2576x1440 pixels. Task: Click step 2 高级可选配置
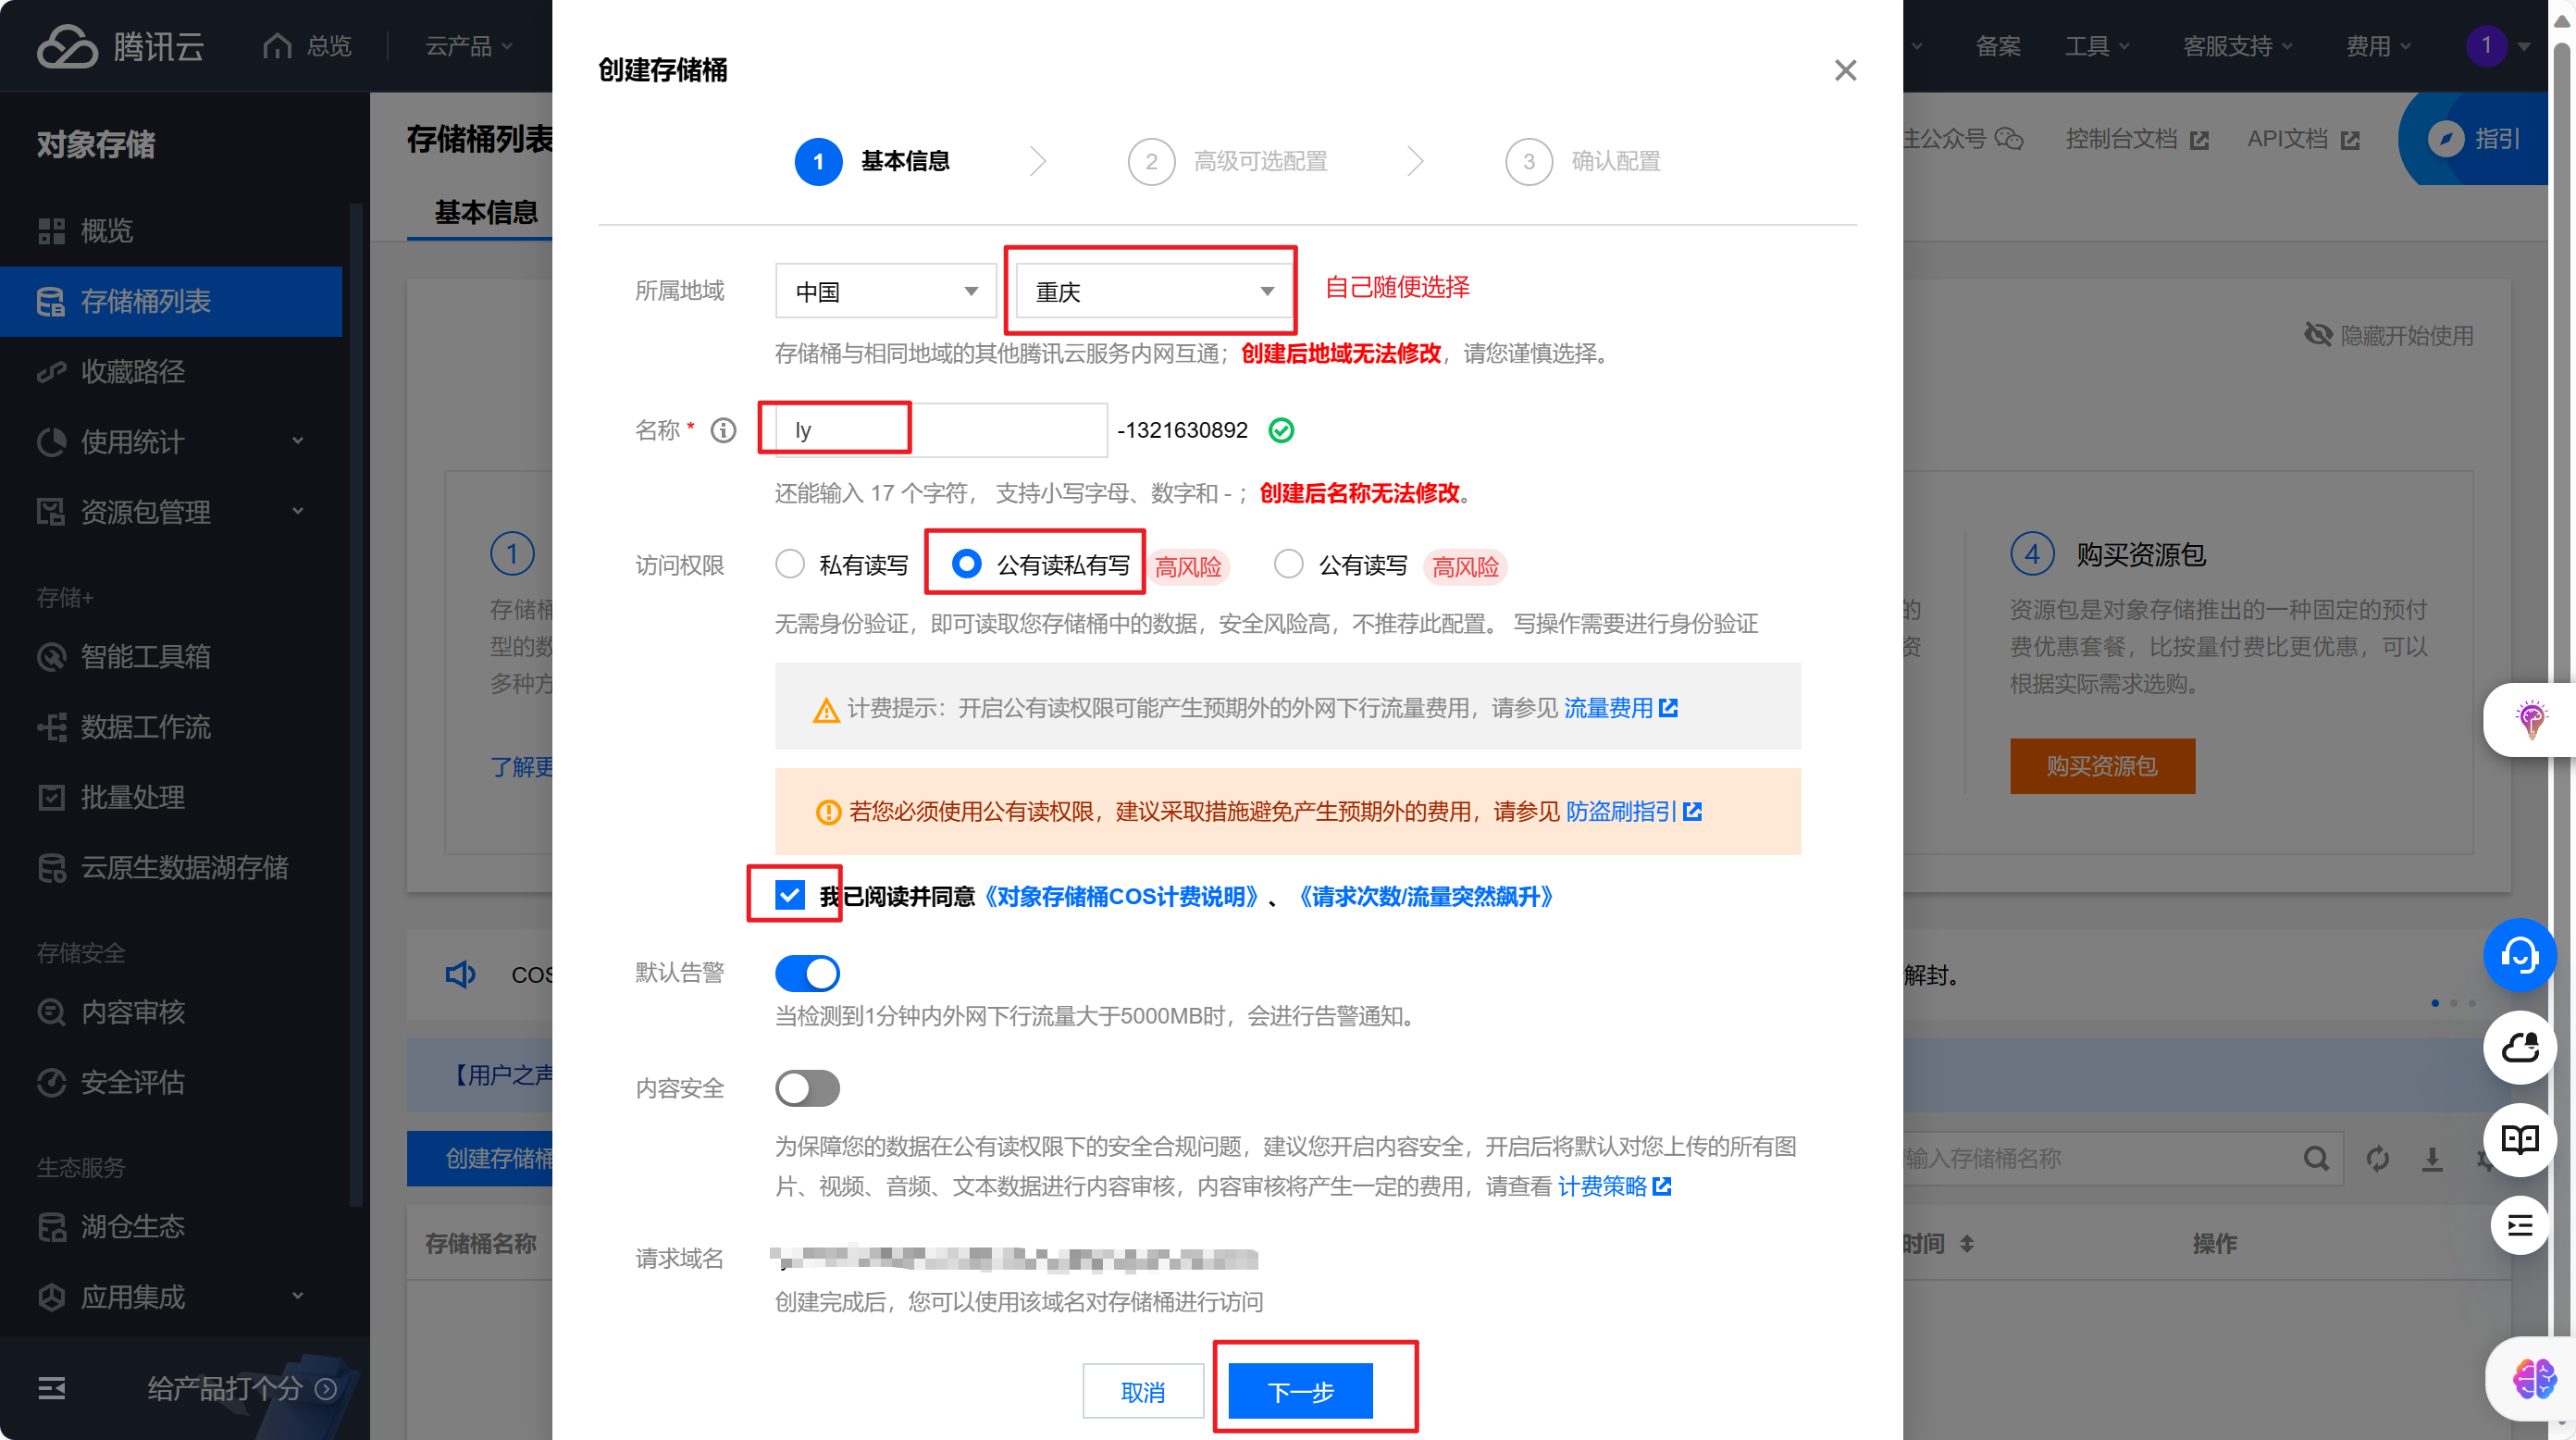[x=1227, y=161]
